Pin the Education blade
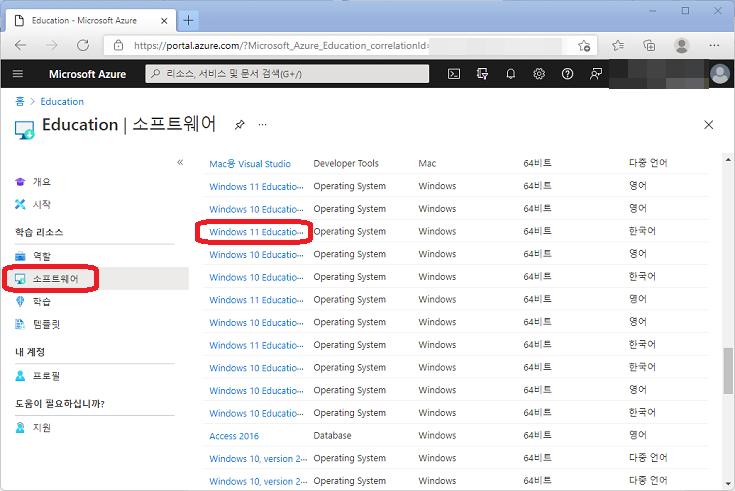 point(240,125)
